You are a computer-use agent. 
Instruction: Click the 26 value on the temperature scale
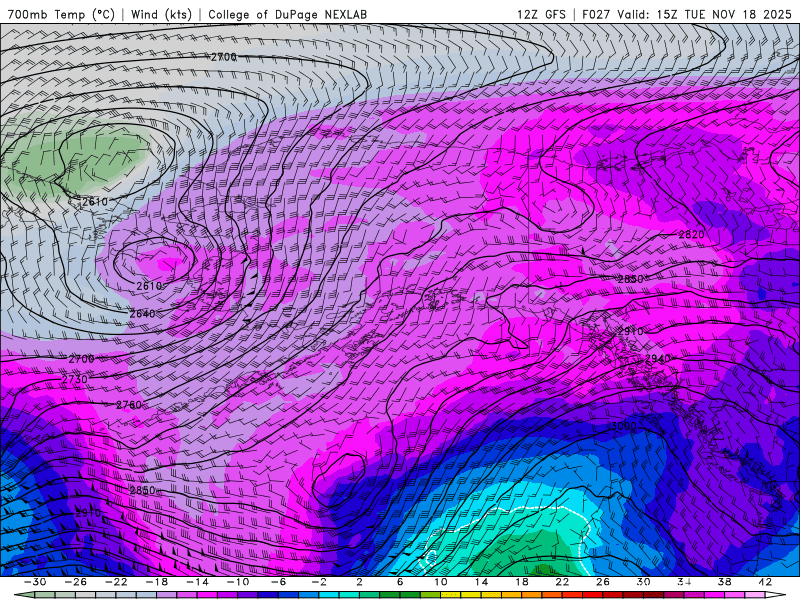[603, 582]
